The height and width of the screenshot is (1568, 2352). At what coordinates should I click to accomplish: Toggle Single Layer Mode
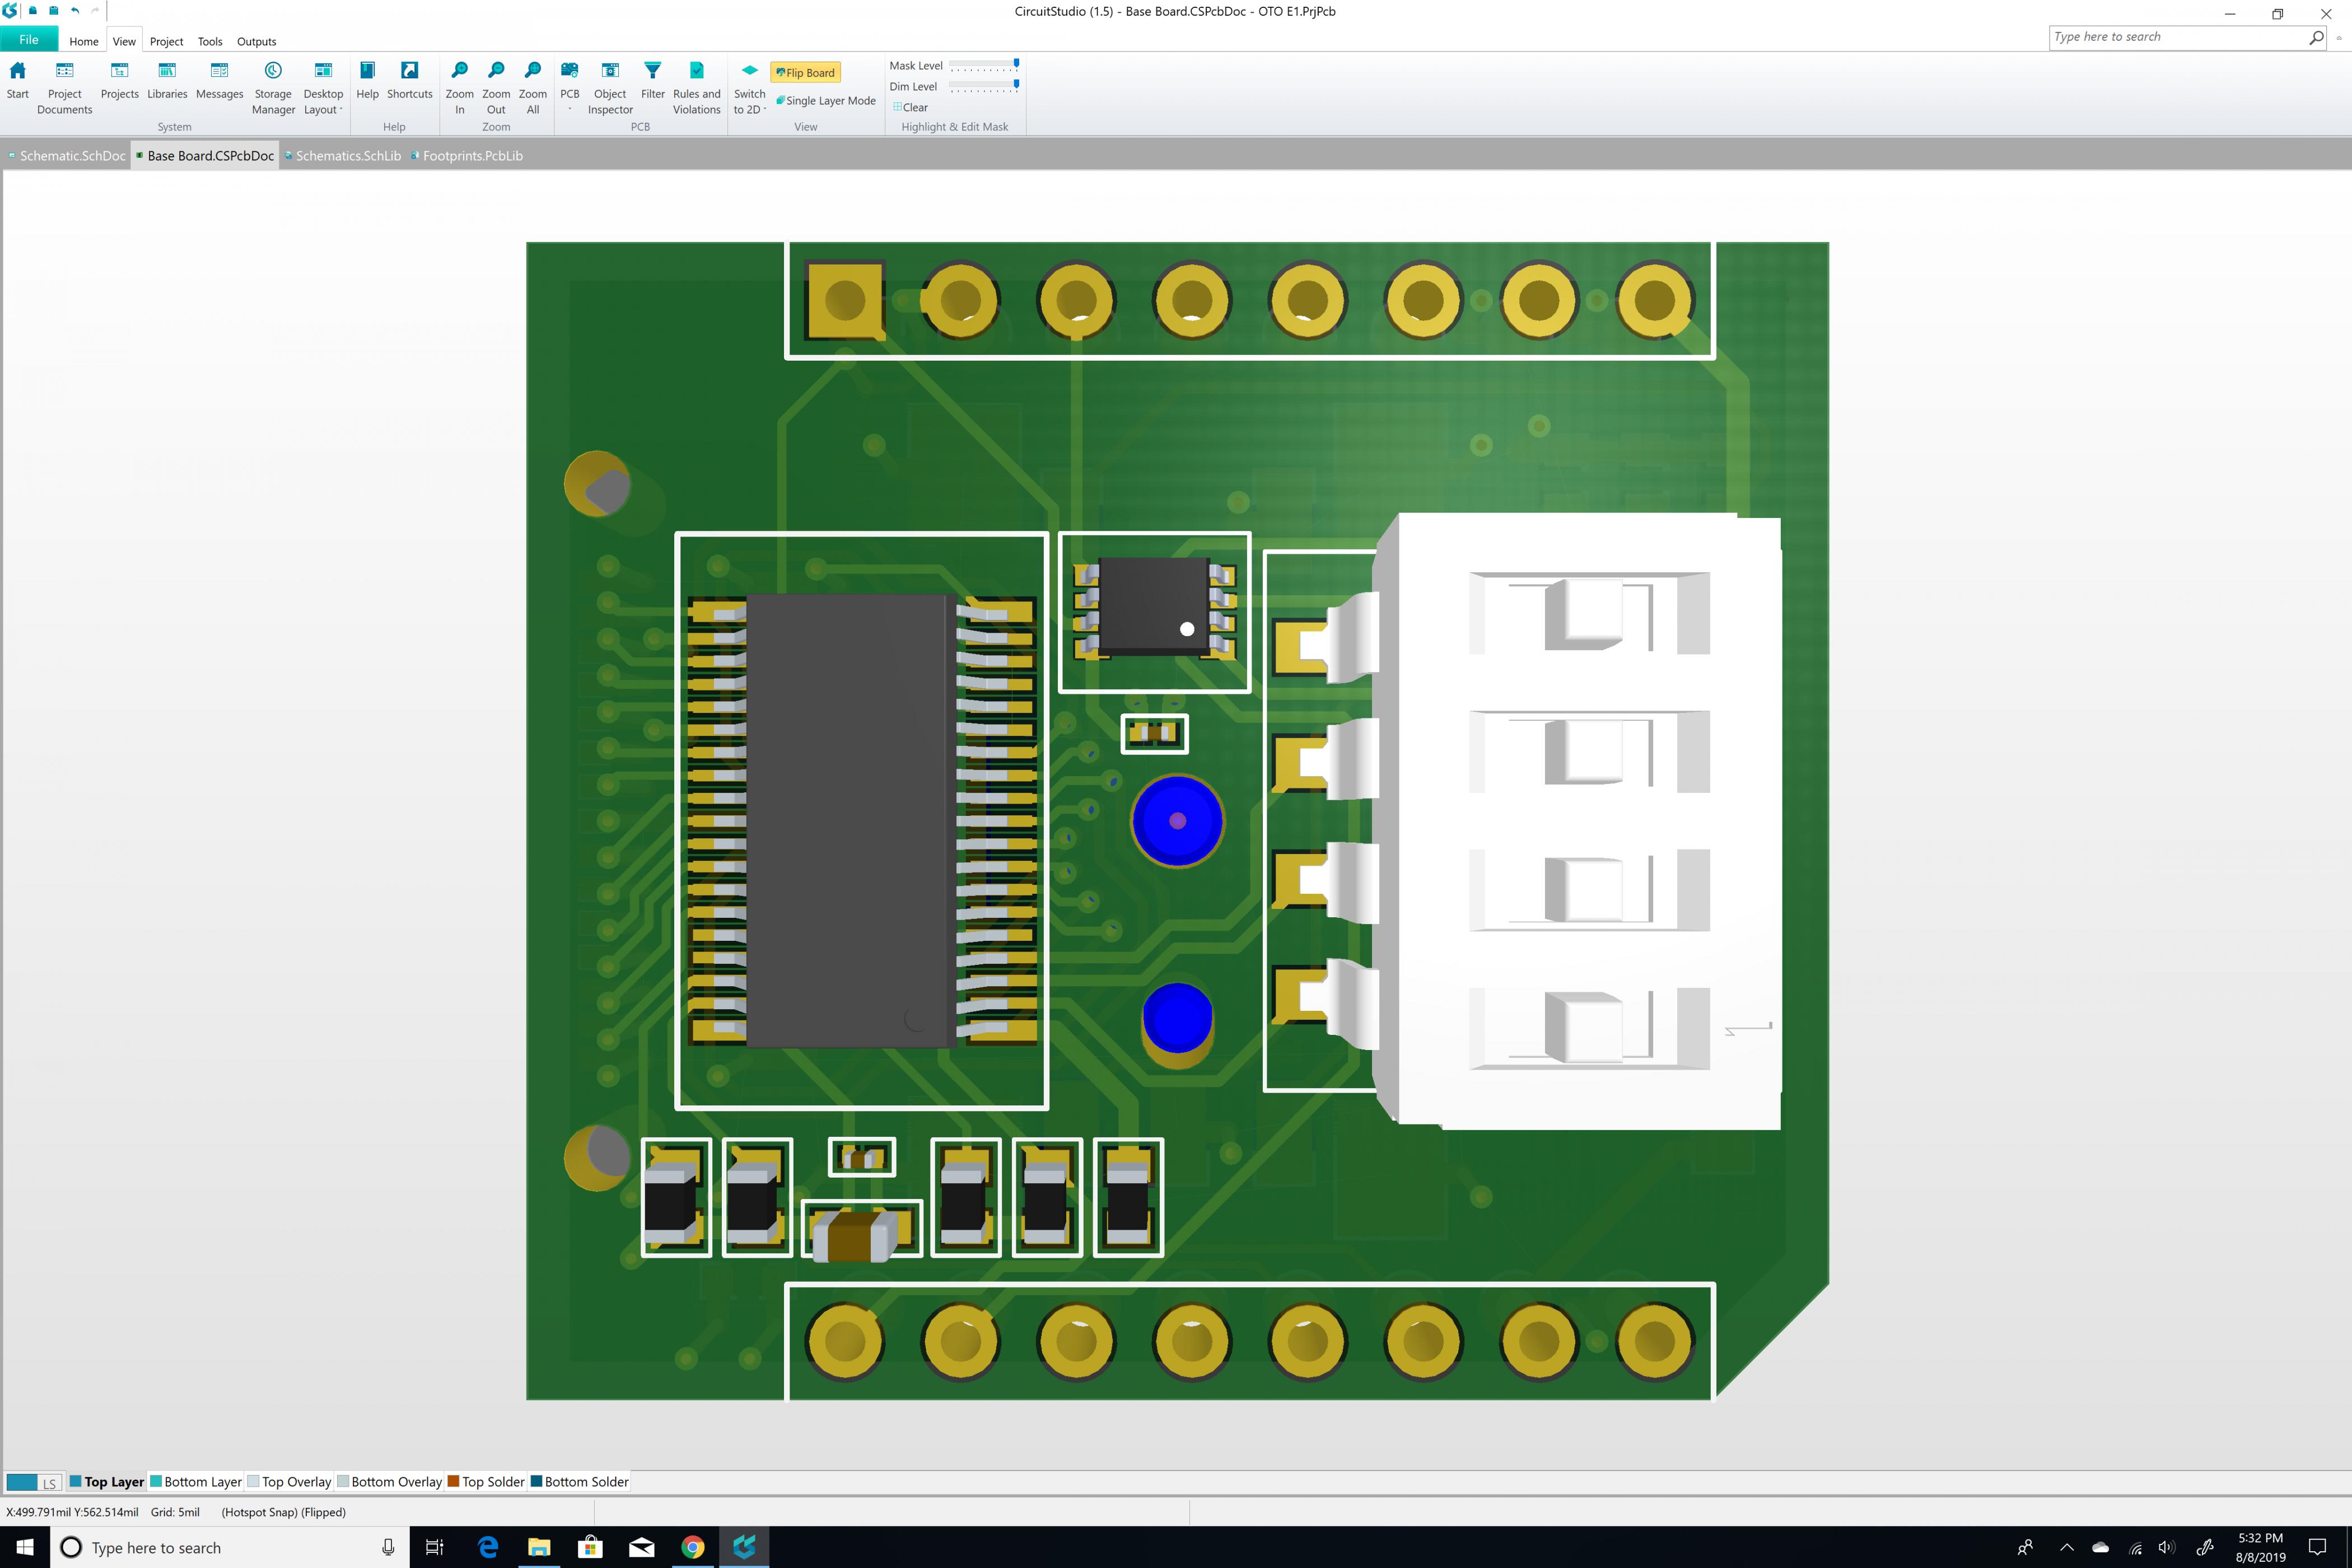click(x=825, y=101)
